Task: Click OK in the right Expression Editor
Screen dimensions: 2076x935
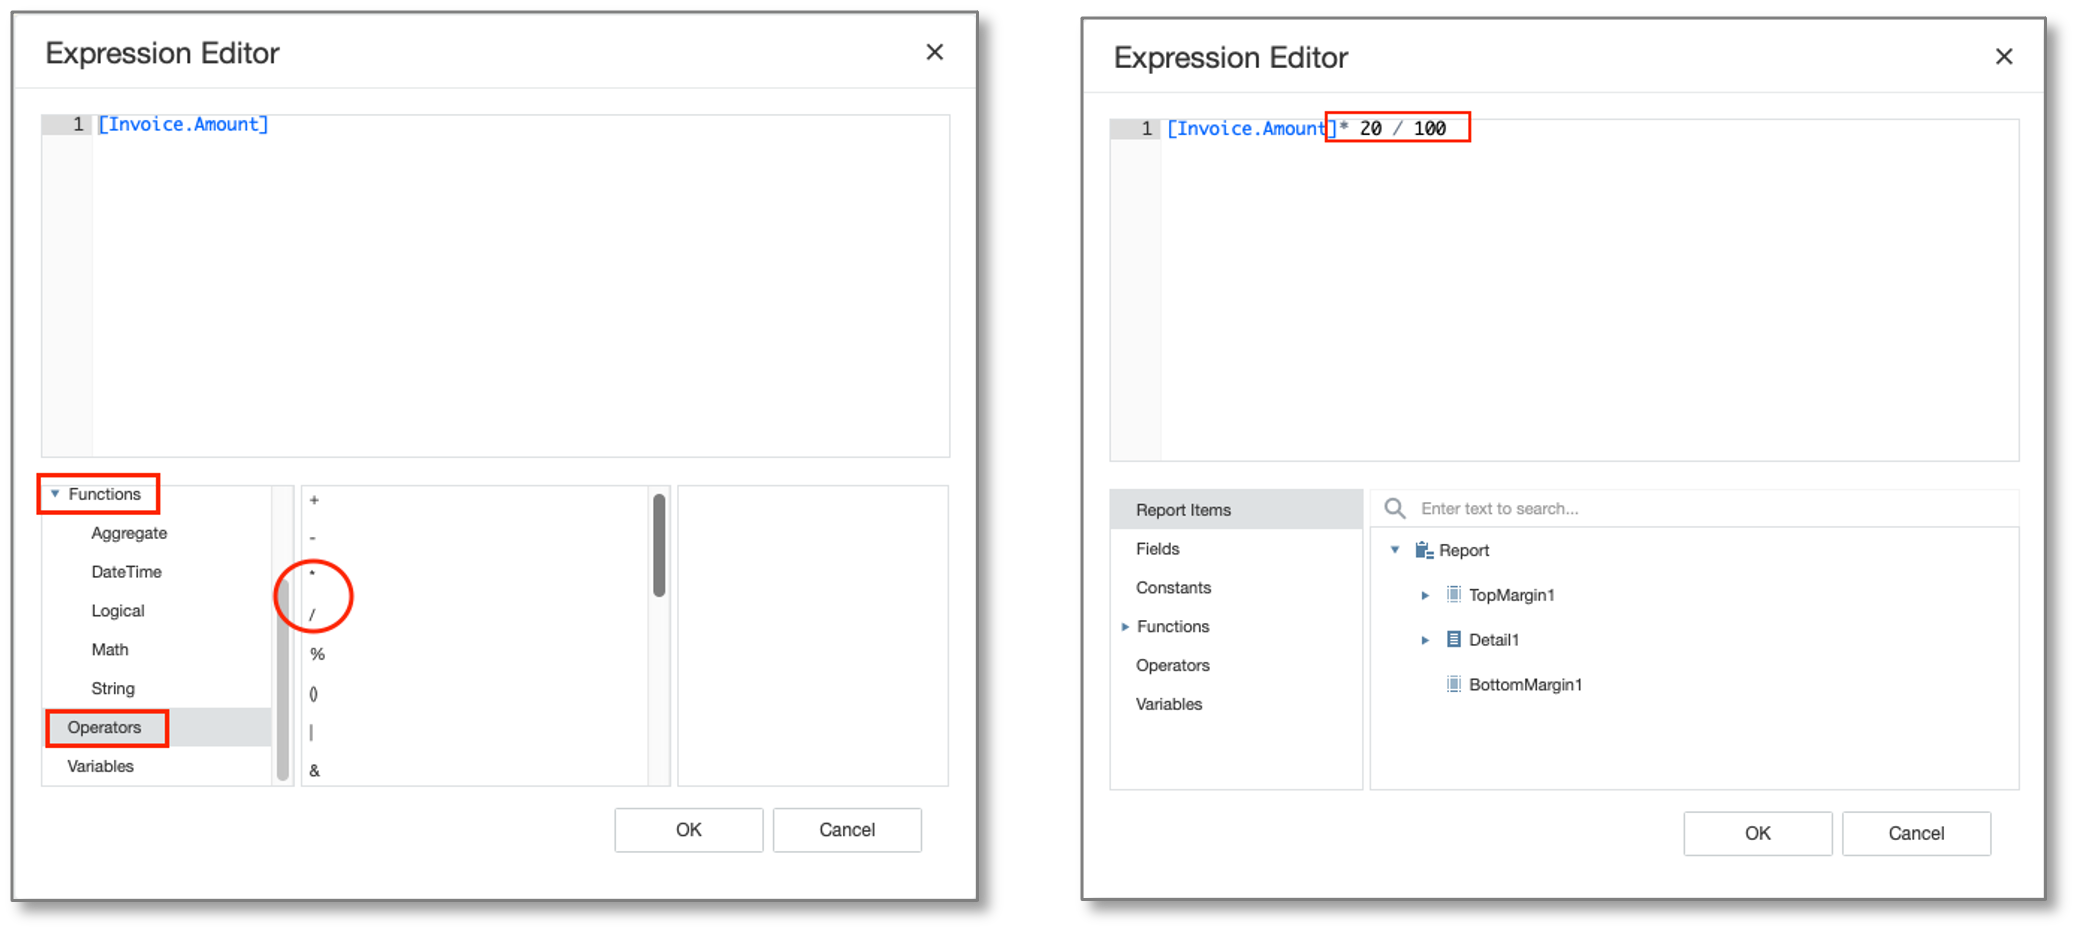Action: pyautogui.click(x=1757, y=833)
